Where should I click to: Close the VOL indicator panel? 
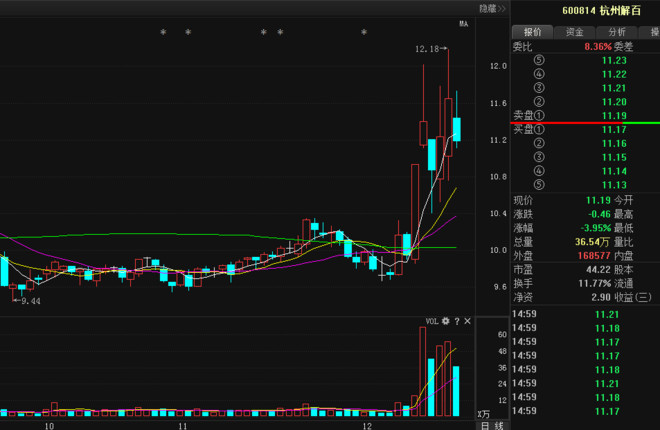(x=467, y=321)
